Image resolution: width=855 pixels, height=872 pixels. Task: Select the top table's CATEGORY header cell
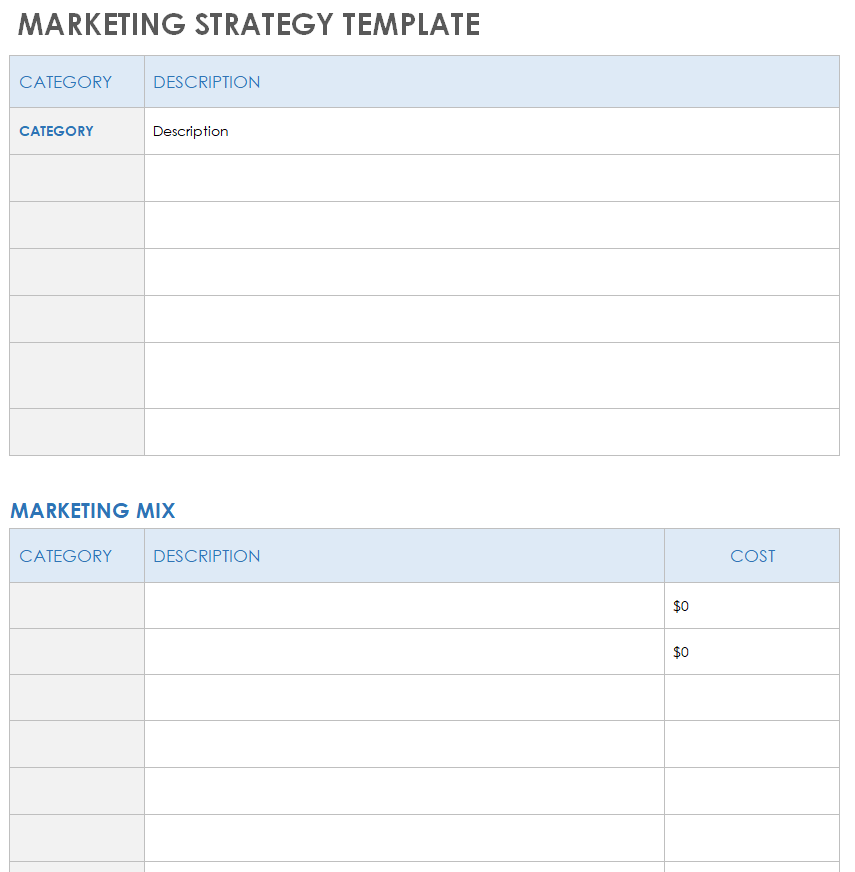[x=77, y=82]
